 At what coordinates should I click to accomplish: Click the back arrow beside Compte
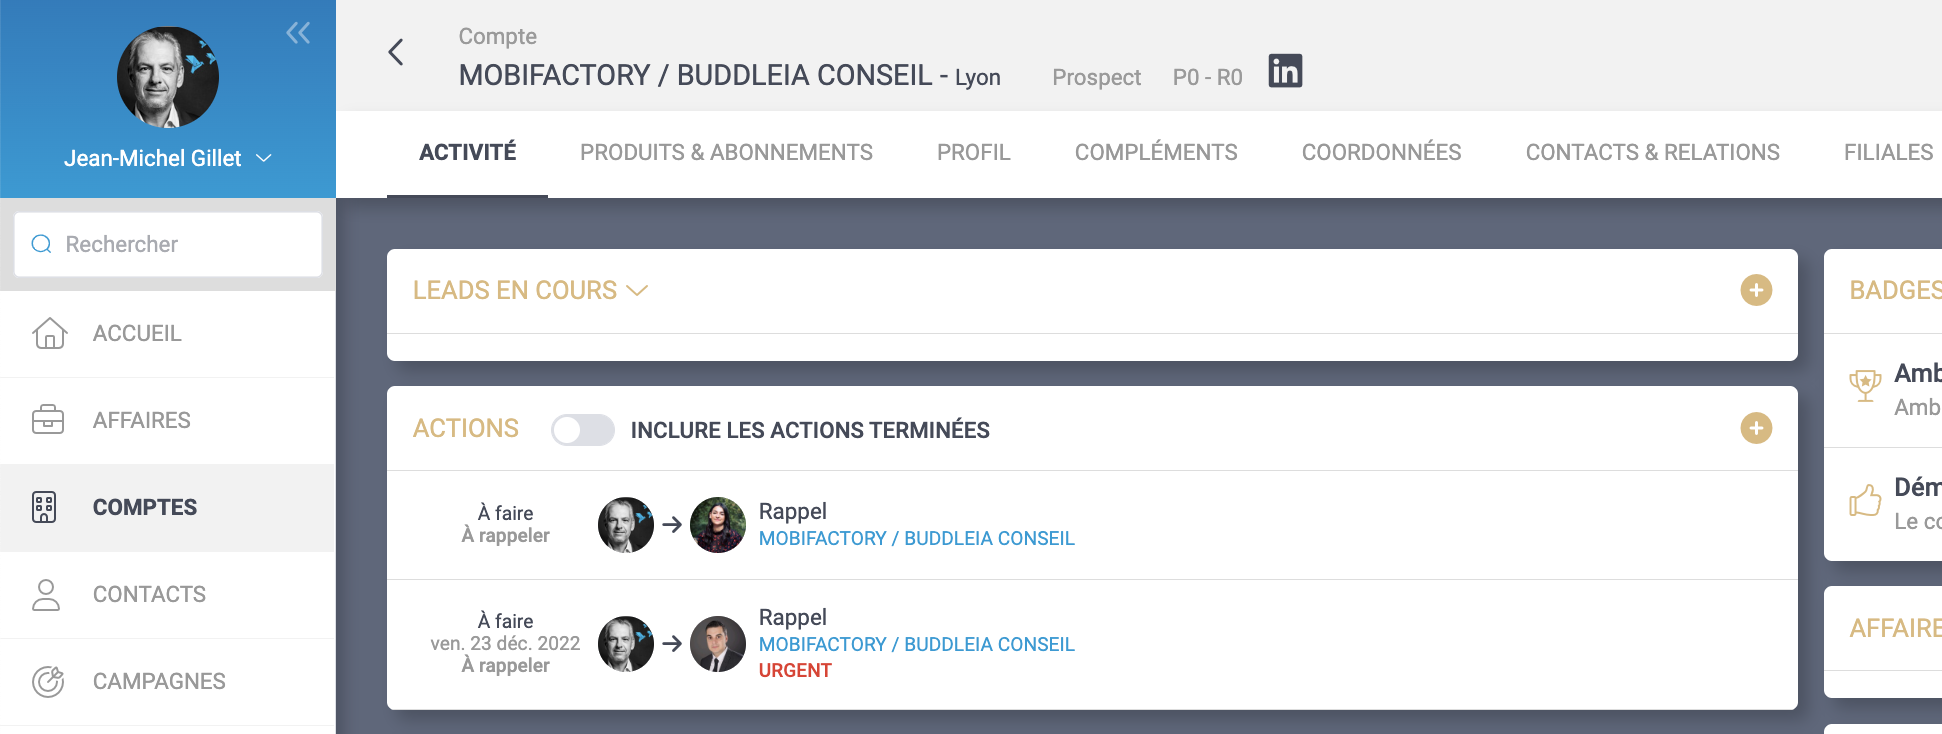[x=396, y=52]
